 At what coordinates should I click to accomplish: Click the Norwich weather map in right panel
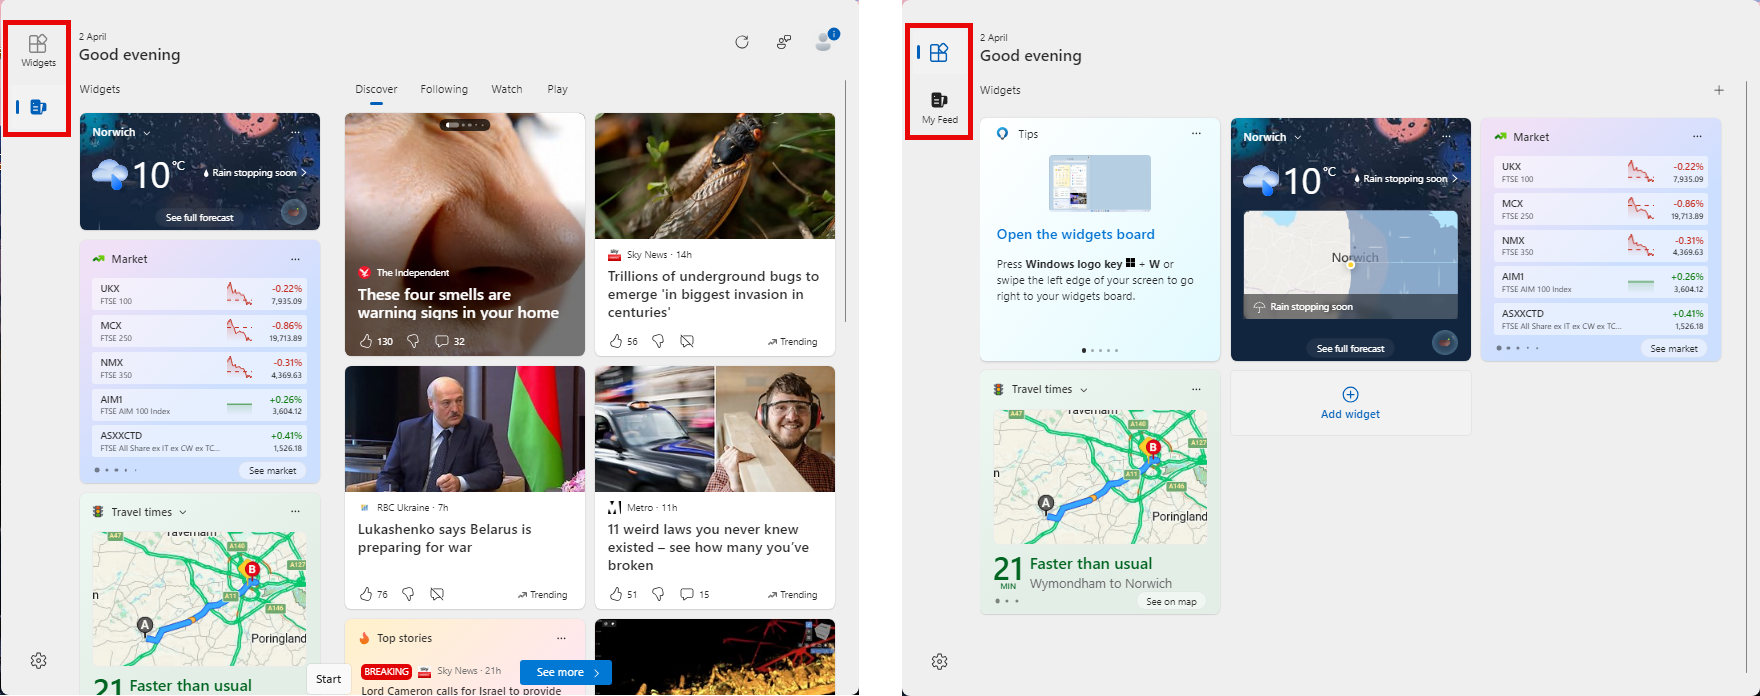(1350, 264)
